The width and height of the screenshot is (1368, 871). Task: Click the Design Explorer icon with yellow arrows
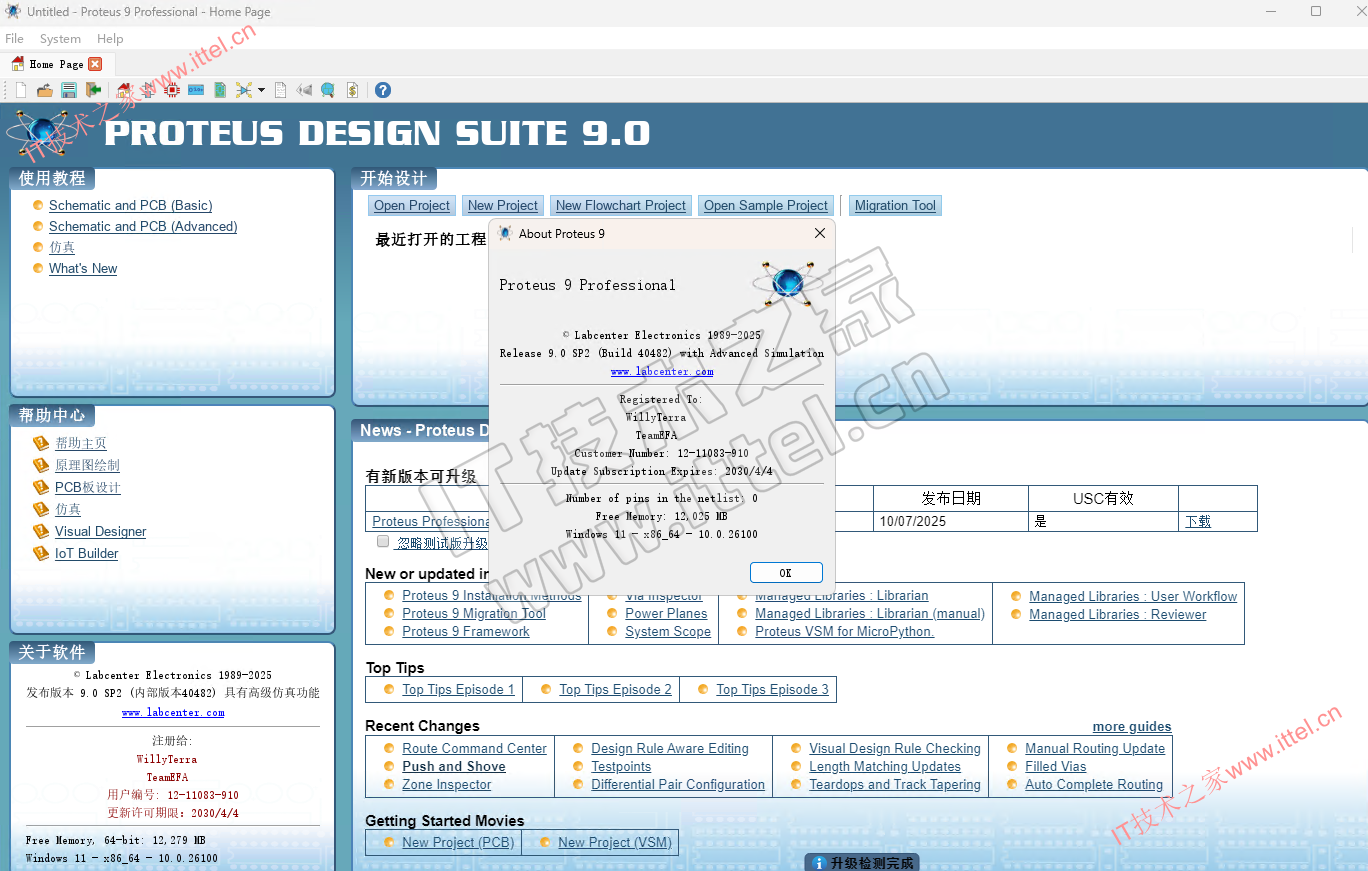(244, 90)
